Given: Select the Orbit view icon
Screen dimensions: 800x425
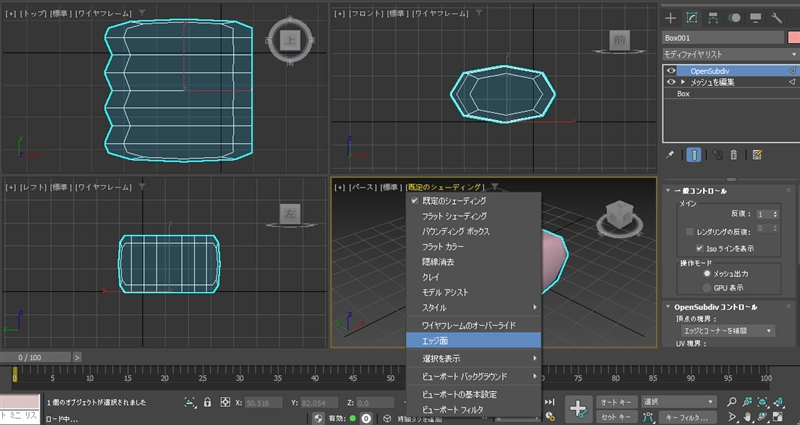Looking at the screenshot, I should tap(763, 417).
